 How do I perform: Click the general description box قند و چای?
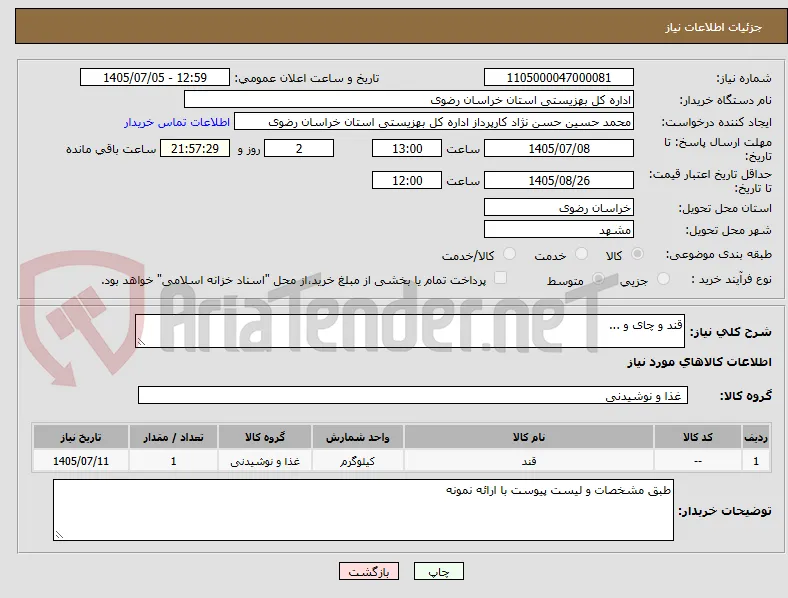(x=410, y=331)
